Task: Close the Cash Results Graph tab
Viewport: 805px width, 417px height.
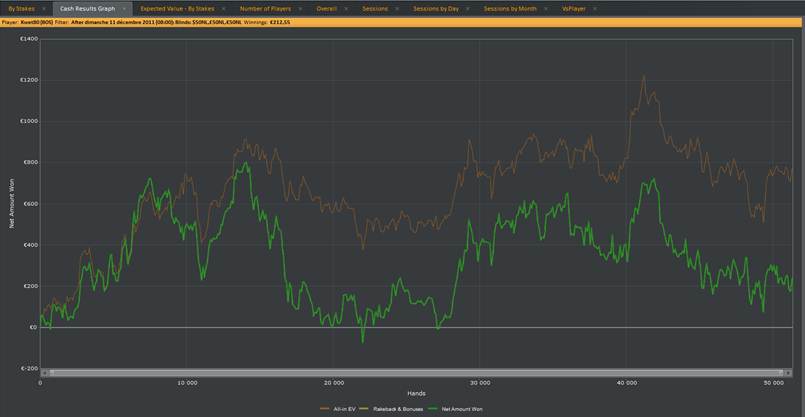Action: click(x=124, y=9)
